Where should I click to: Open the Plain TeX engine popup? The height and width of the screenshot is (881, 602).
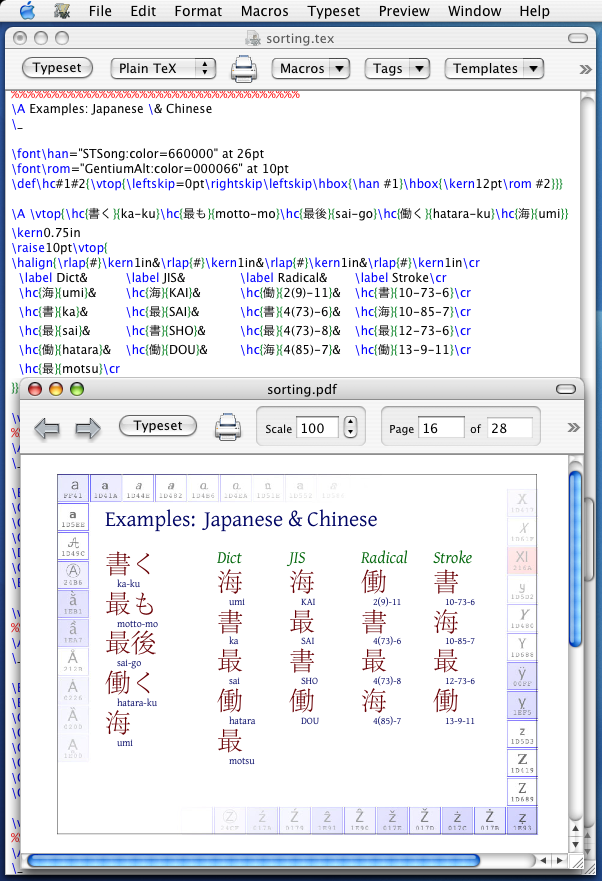(163, 69)
